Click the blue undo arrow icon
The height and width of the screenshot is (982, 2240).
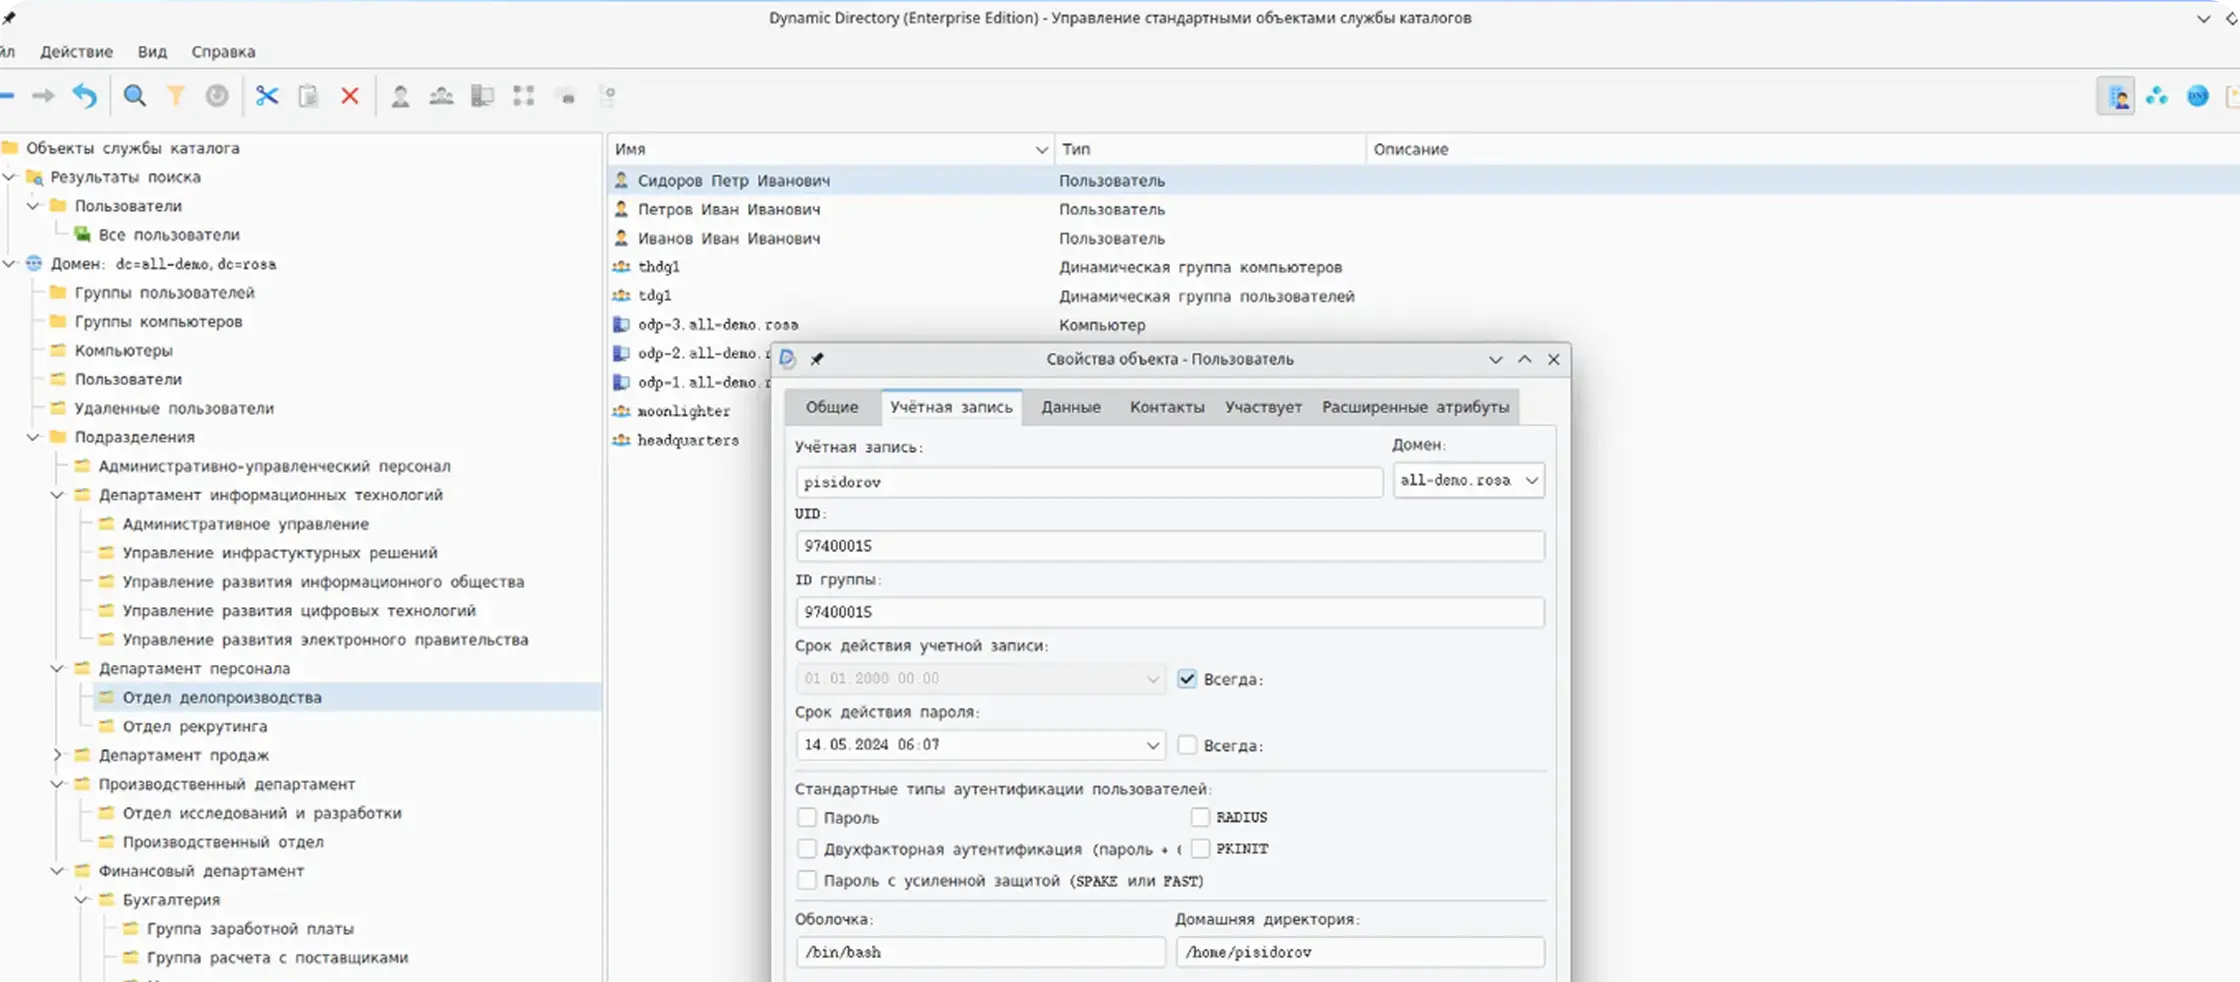85,96
